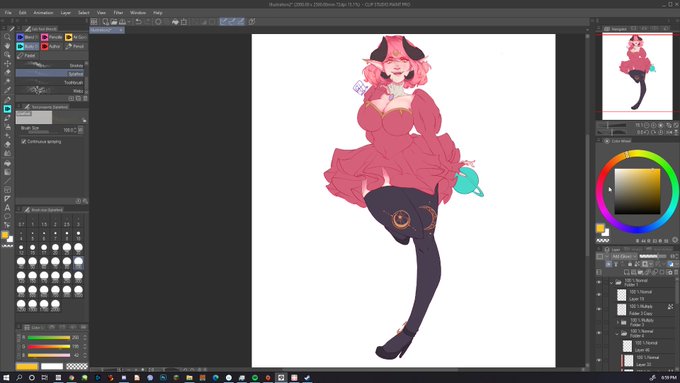The image size is (680, 383).
Task: Select the Eyedropper tool
Action: [7, 91]
